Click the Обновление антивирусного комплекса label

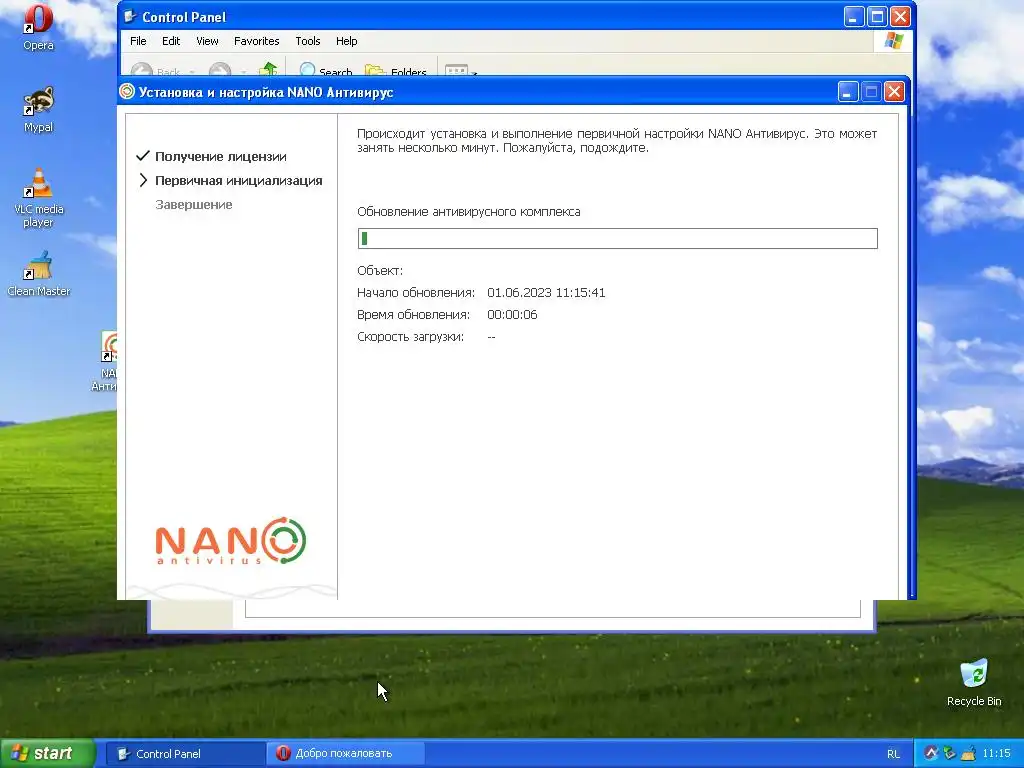pos(468,212)
